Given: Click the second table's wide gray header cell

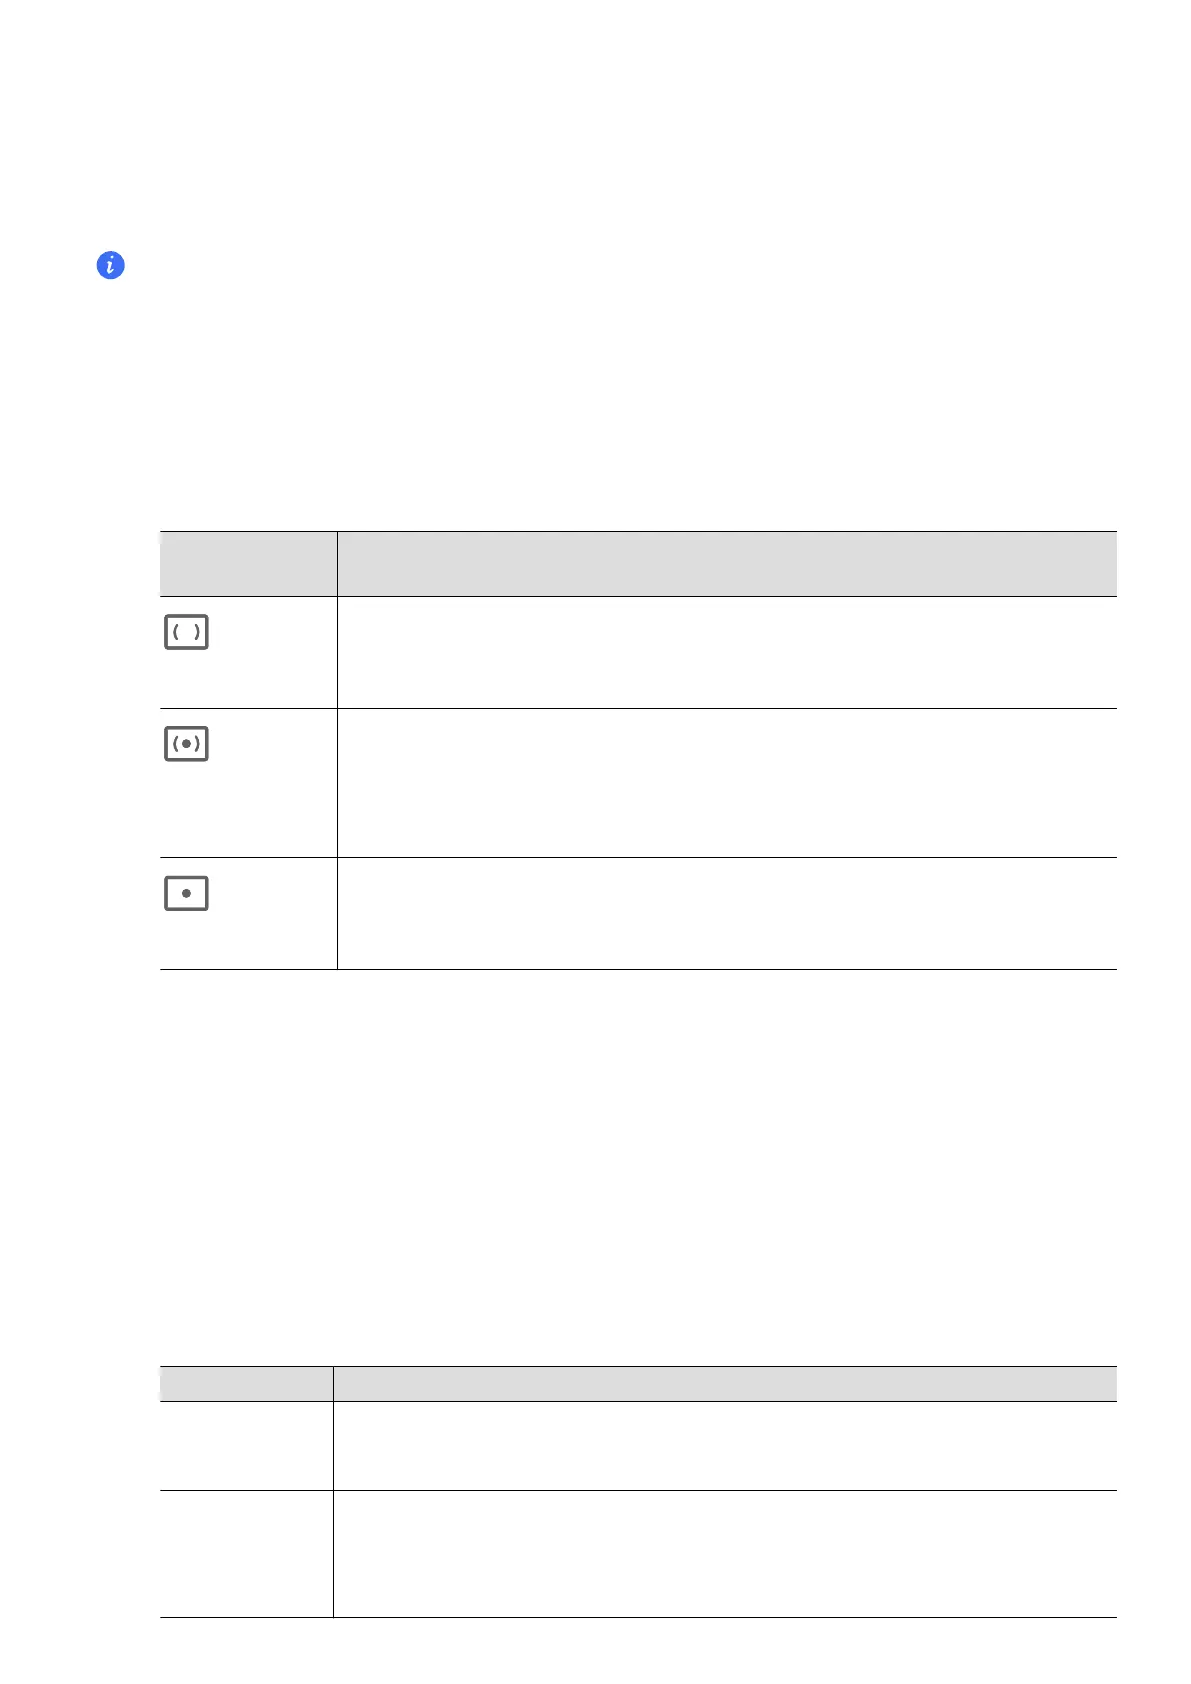Looking at the screenshot, I should 724,1383.
